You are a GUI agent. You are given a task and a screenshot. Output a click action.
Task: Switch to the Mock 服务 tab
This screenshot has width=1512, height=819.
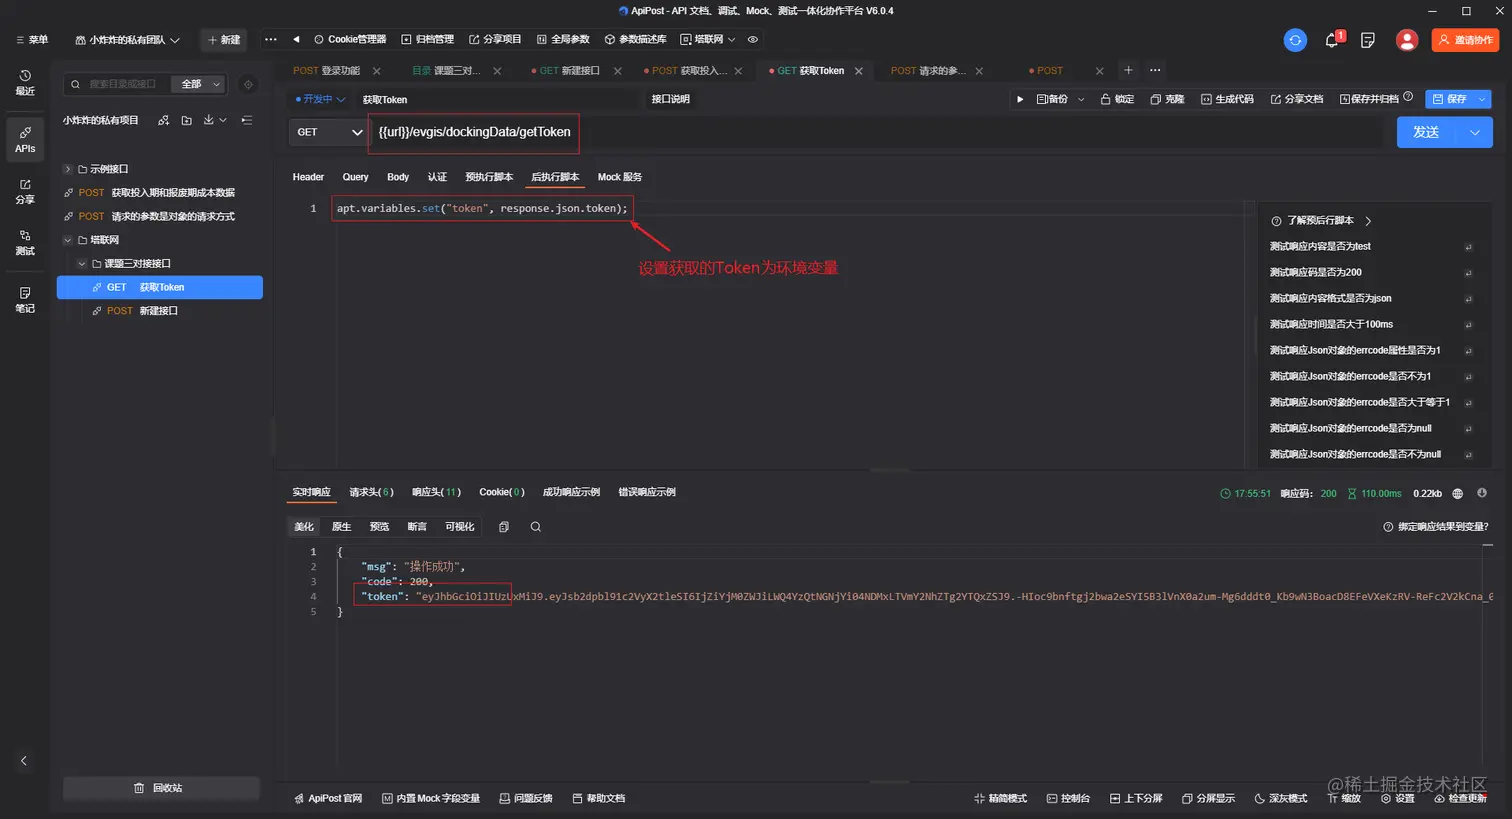click(620, 177)
